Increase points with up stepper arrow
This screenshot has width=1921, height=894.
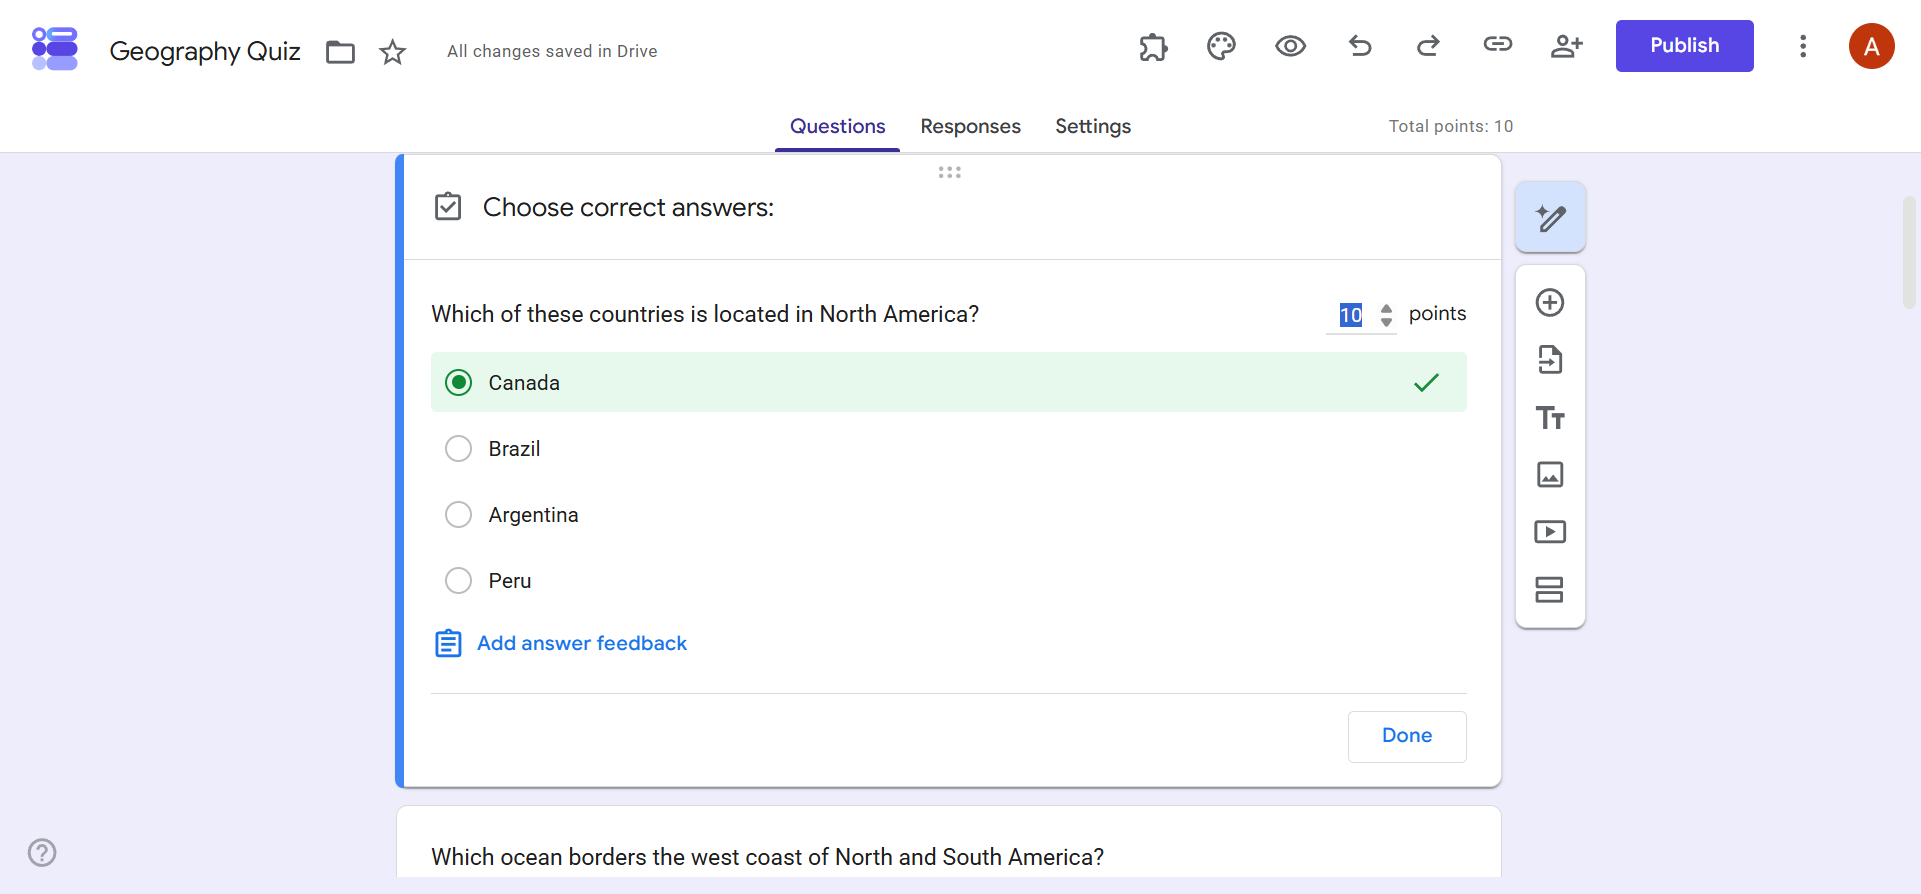pos(1386,308)
